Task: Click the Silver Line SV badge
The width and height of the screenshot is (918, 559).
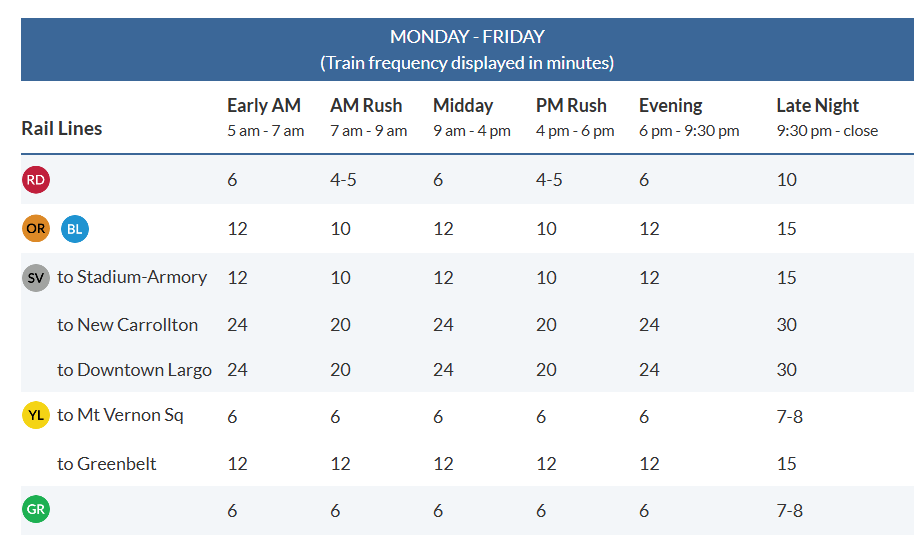Action: pos(36,278)
